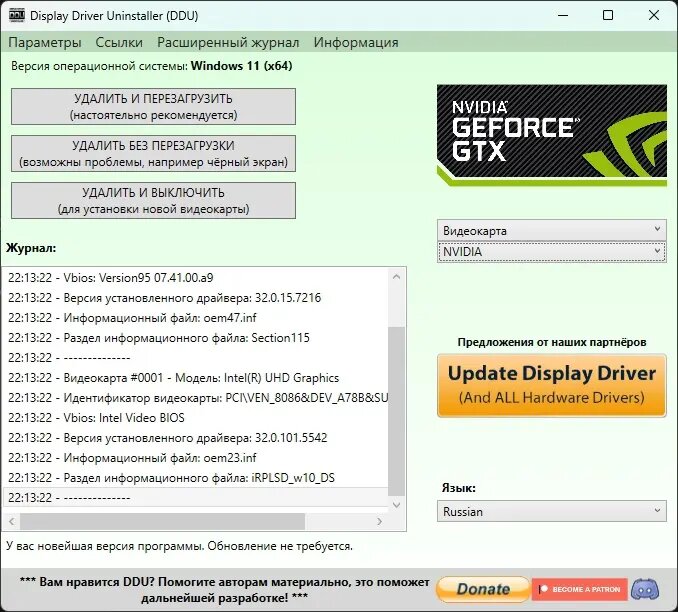The width and height of the screenshot is (678, 612).
Task: Click log horizontal scroll left arrow
Action: click(x=12, y=522)
